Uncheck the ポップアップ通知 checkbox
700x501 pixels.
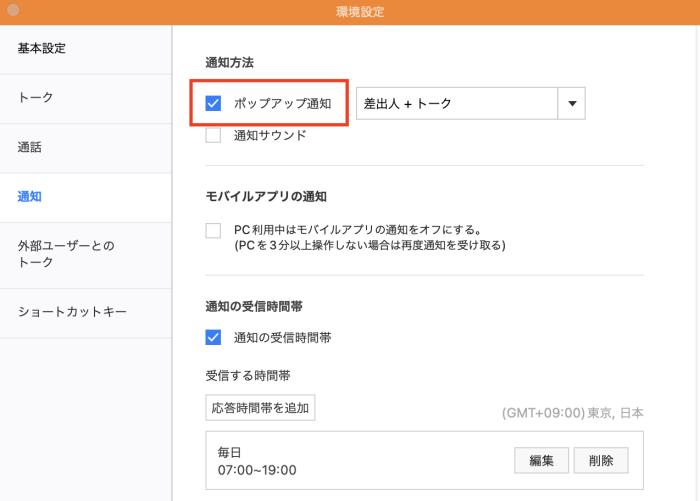click(213, 103)
